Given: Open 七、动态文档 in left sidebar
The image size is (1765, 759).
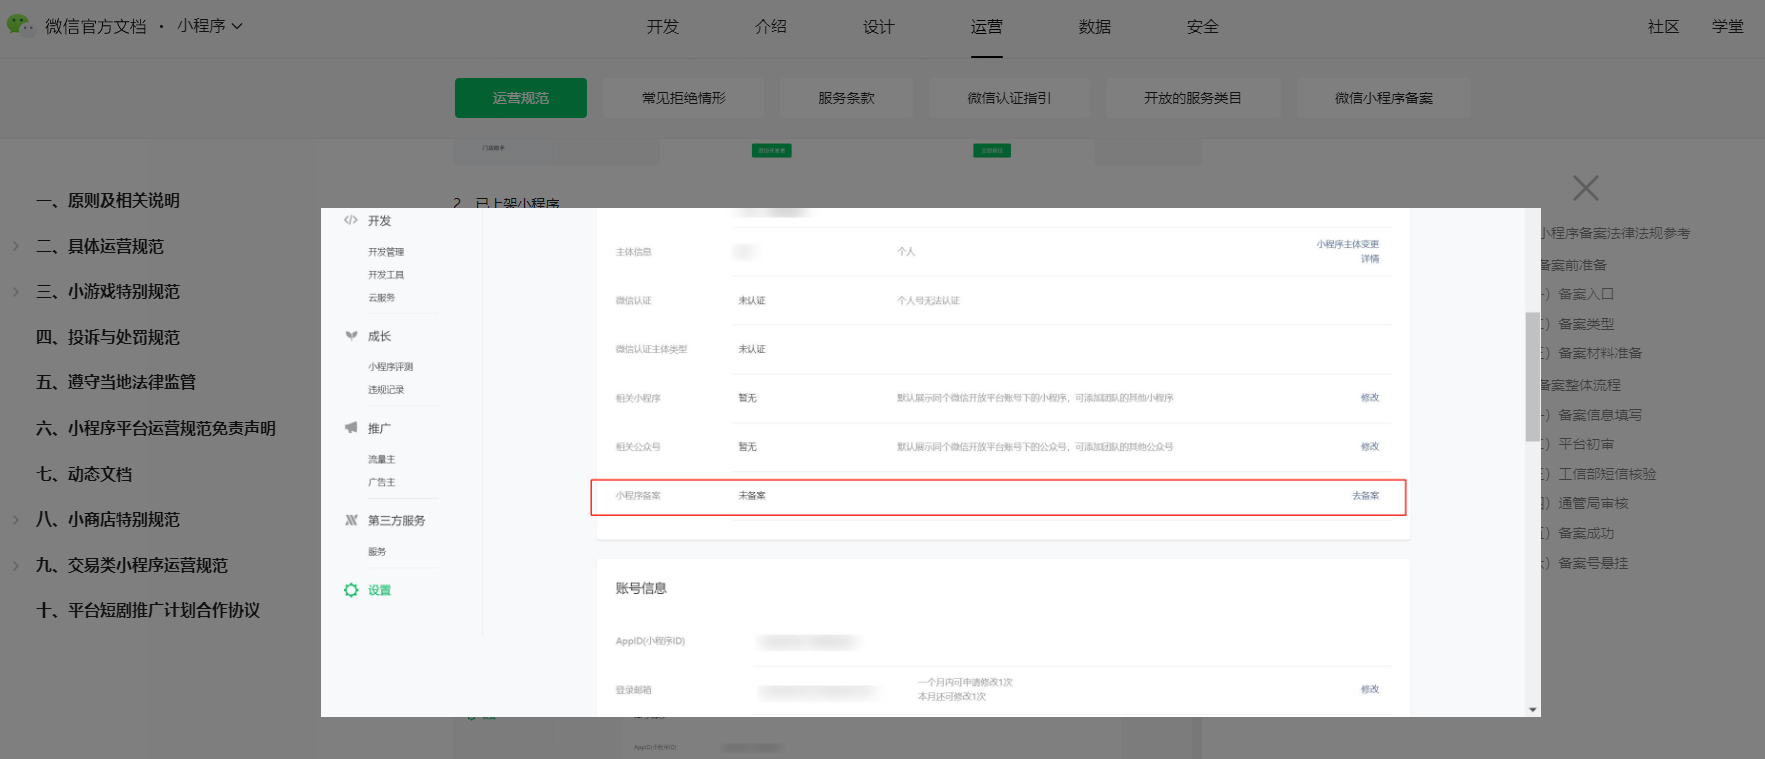Looking at the screenshot, I should pyautogui.click(x=84, y=475).
